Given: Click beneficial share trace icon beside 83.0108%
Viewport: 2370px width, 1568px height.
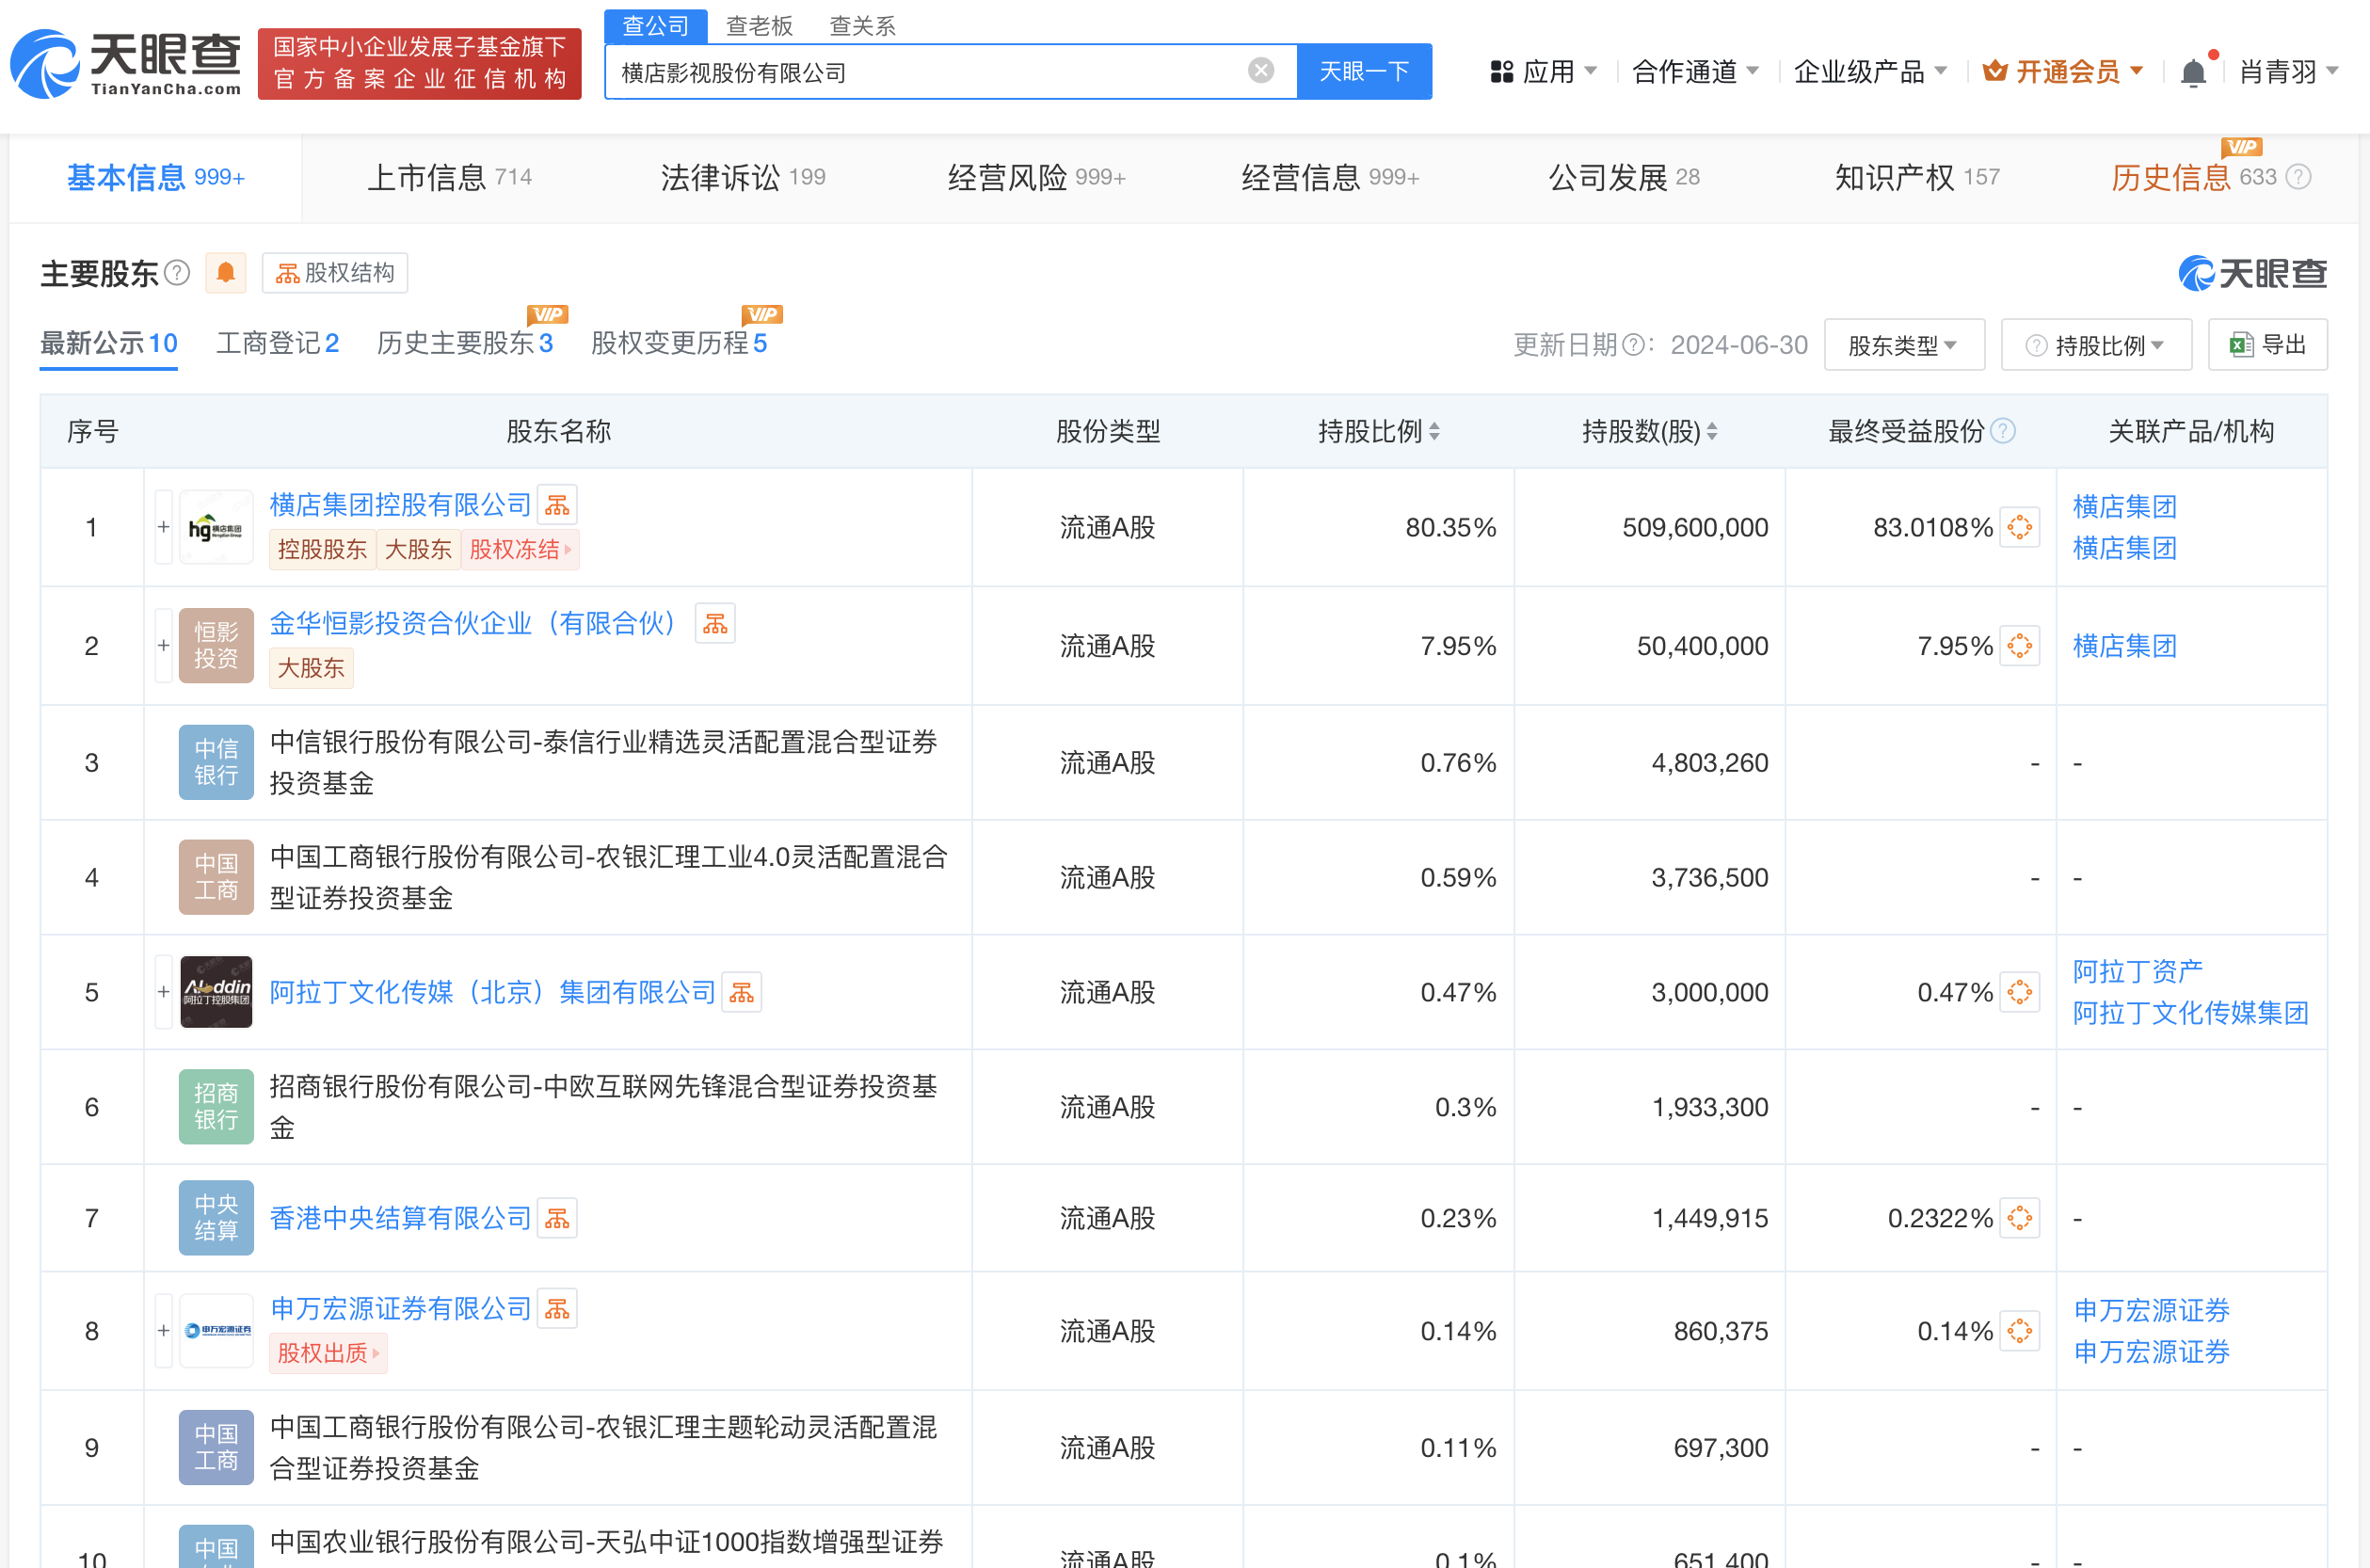Looking at the screenshot, I should point(2019,527).
